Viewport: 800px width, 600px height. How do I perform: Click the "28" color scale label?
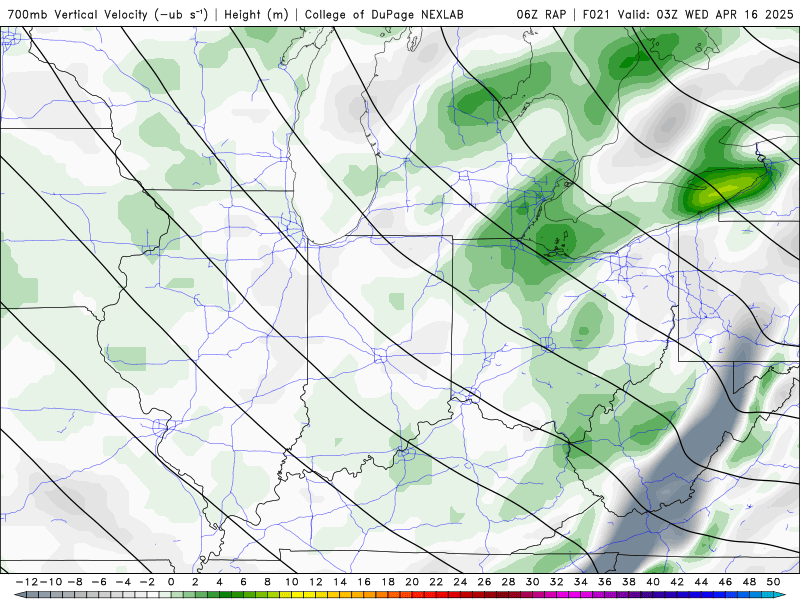coord(508,582)
